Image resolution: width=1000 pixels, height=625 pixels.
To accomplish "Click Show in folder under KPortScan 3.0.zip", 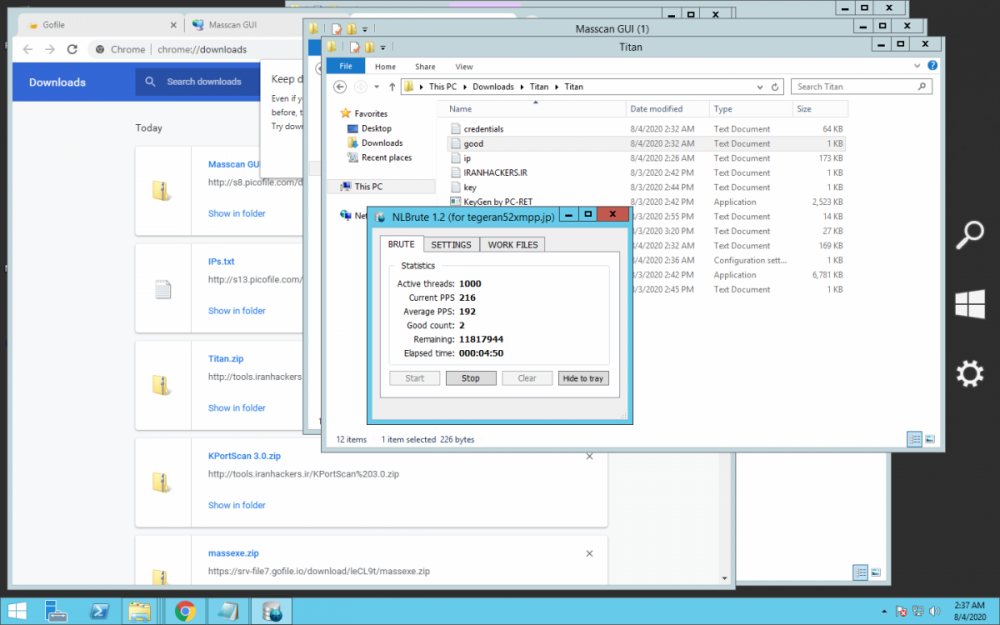I will pyautogui.click(x=237, y=505).
